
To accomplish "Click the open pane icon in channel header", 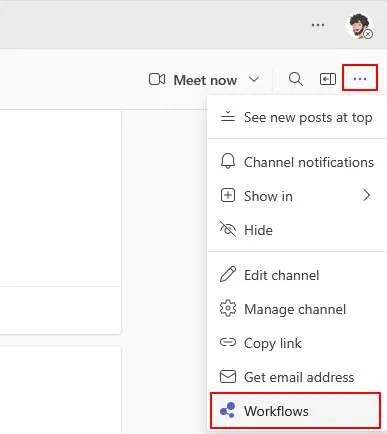I will pos(328,79).
